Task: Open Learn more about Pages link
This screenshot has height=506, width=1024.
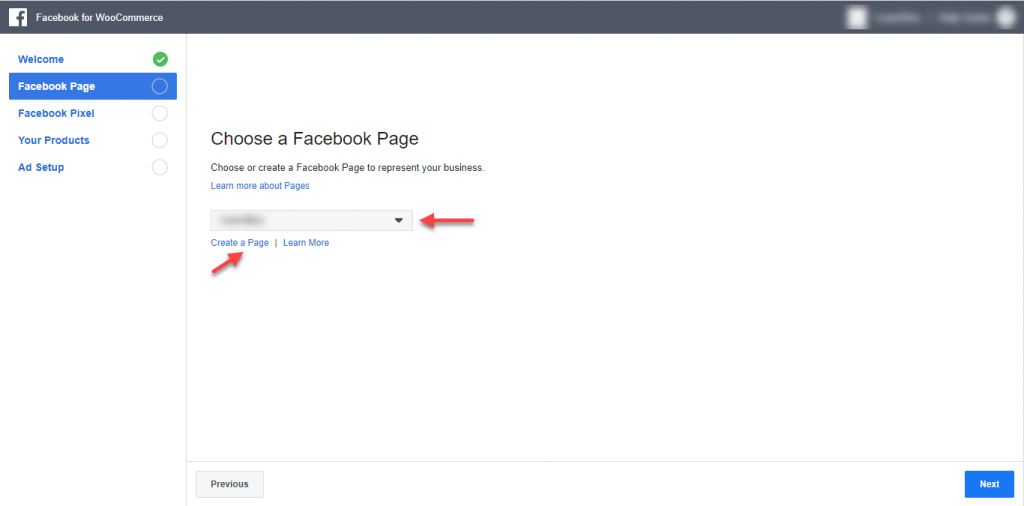Action: [260, 186]
